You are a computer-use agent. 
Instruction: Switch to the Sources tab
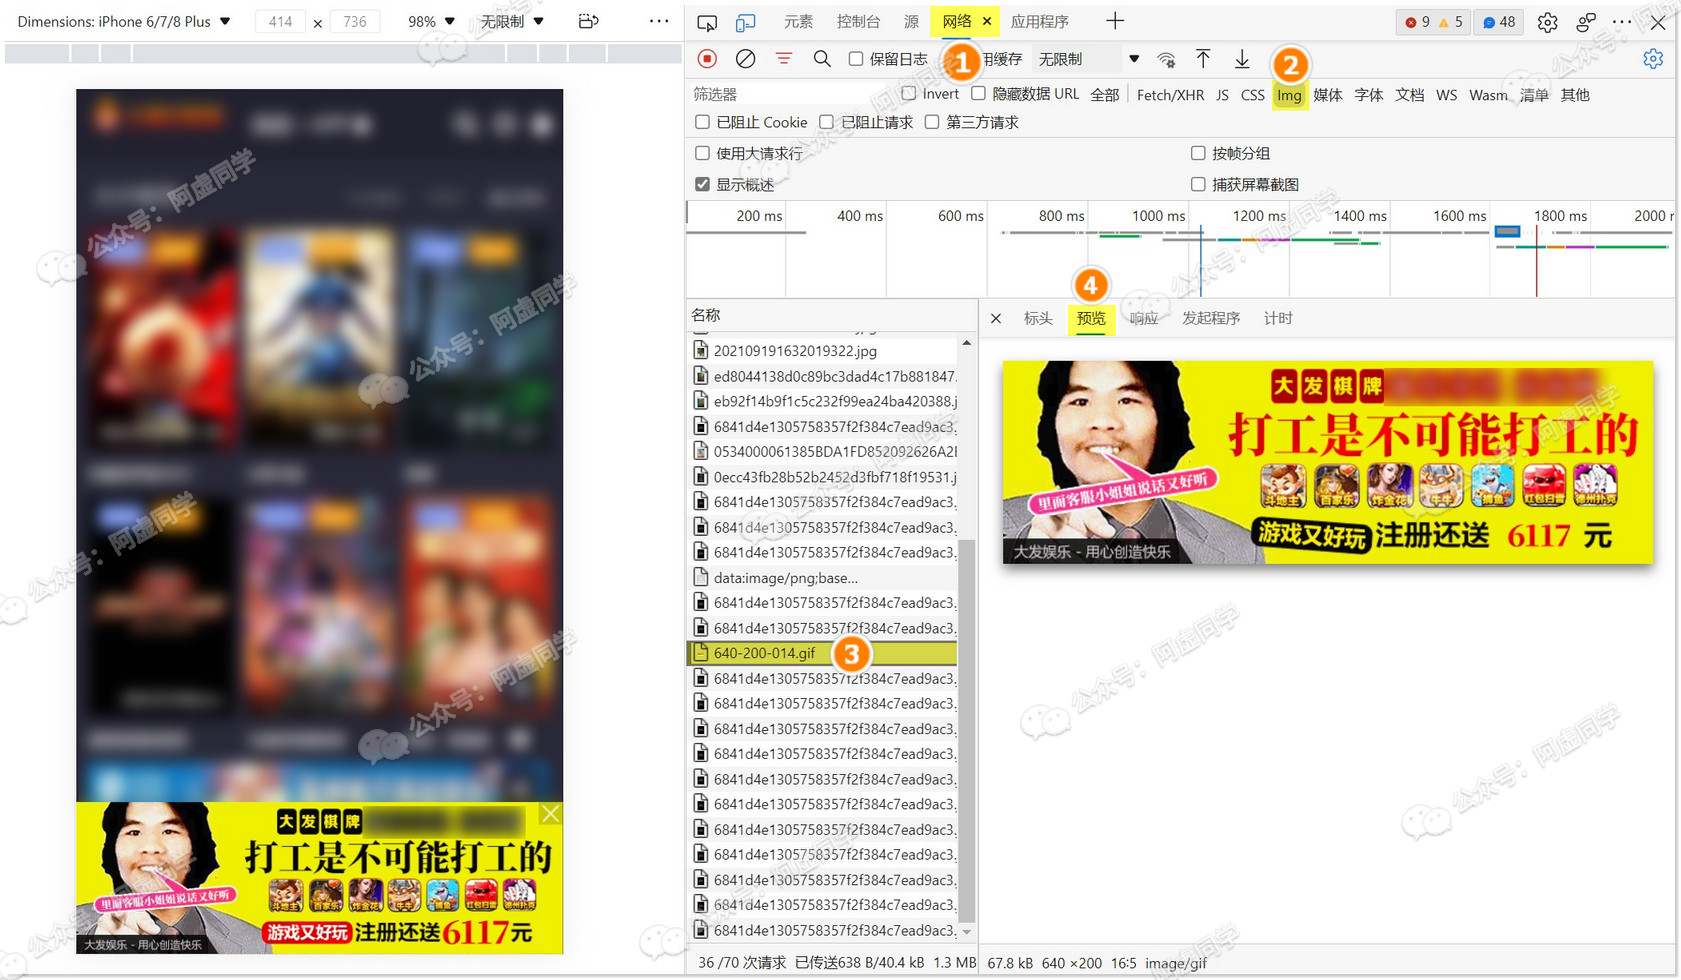coord(911,21)
